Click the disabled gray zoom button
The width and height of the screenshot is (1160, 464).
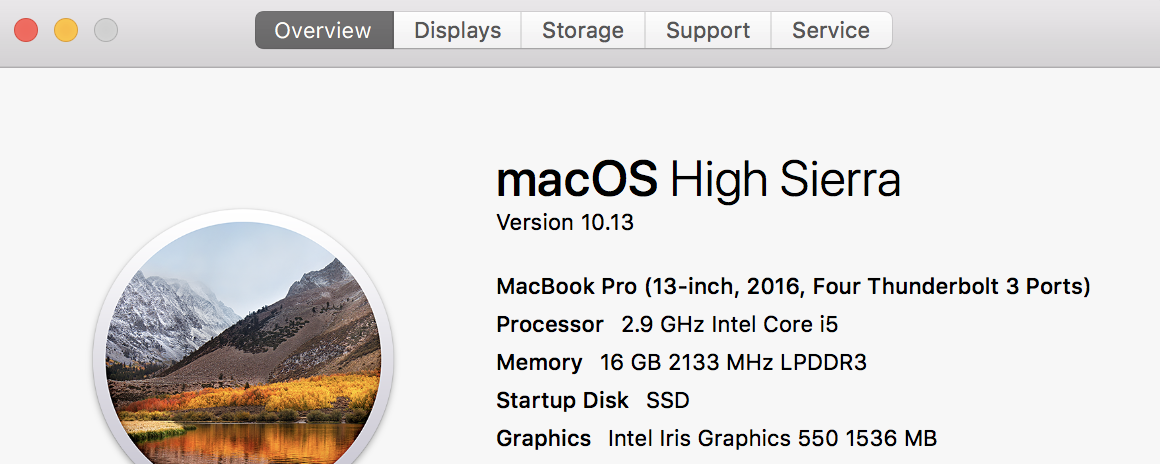pos(106,31)
